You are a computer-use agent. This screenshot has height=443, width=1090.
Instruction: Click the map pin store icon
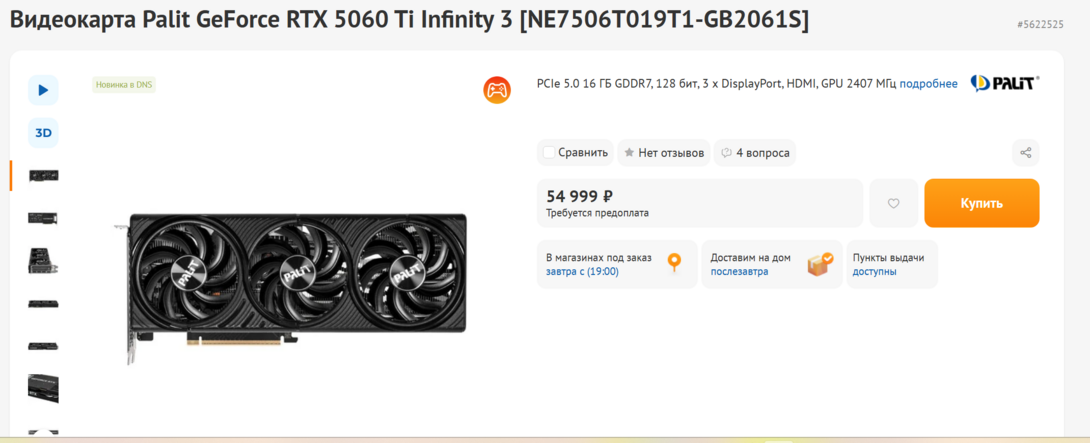pos(675,263)
